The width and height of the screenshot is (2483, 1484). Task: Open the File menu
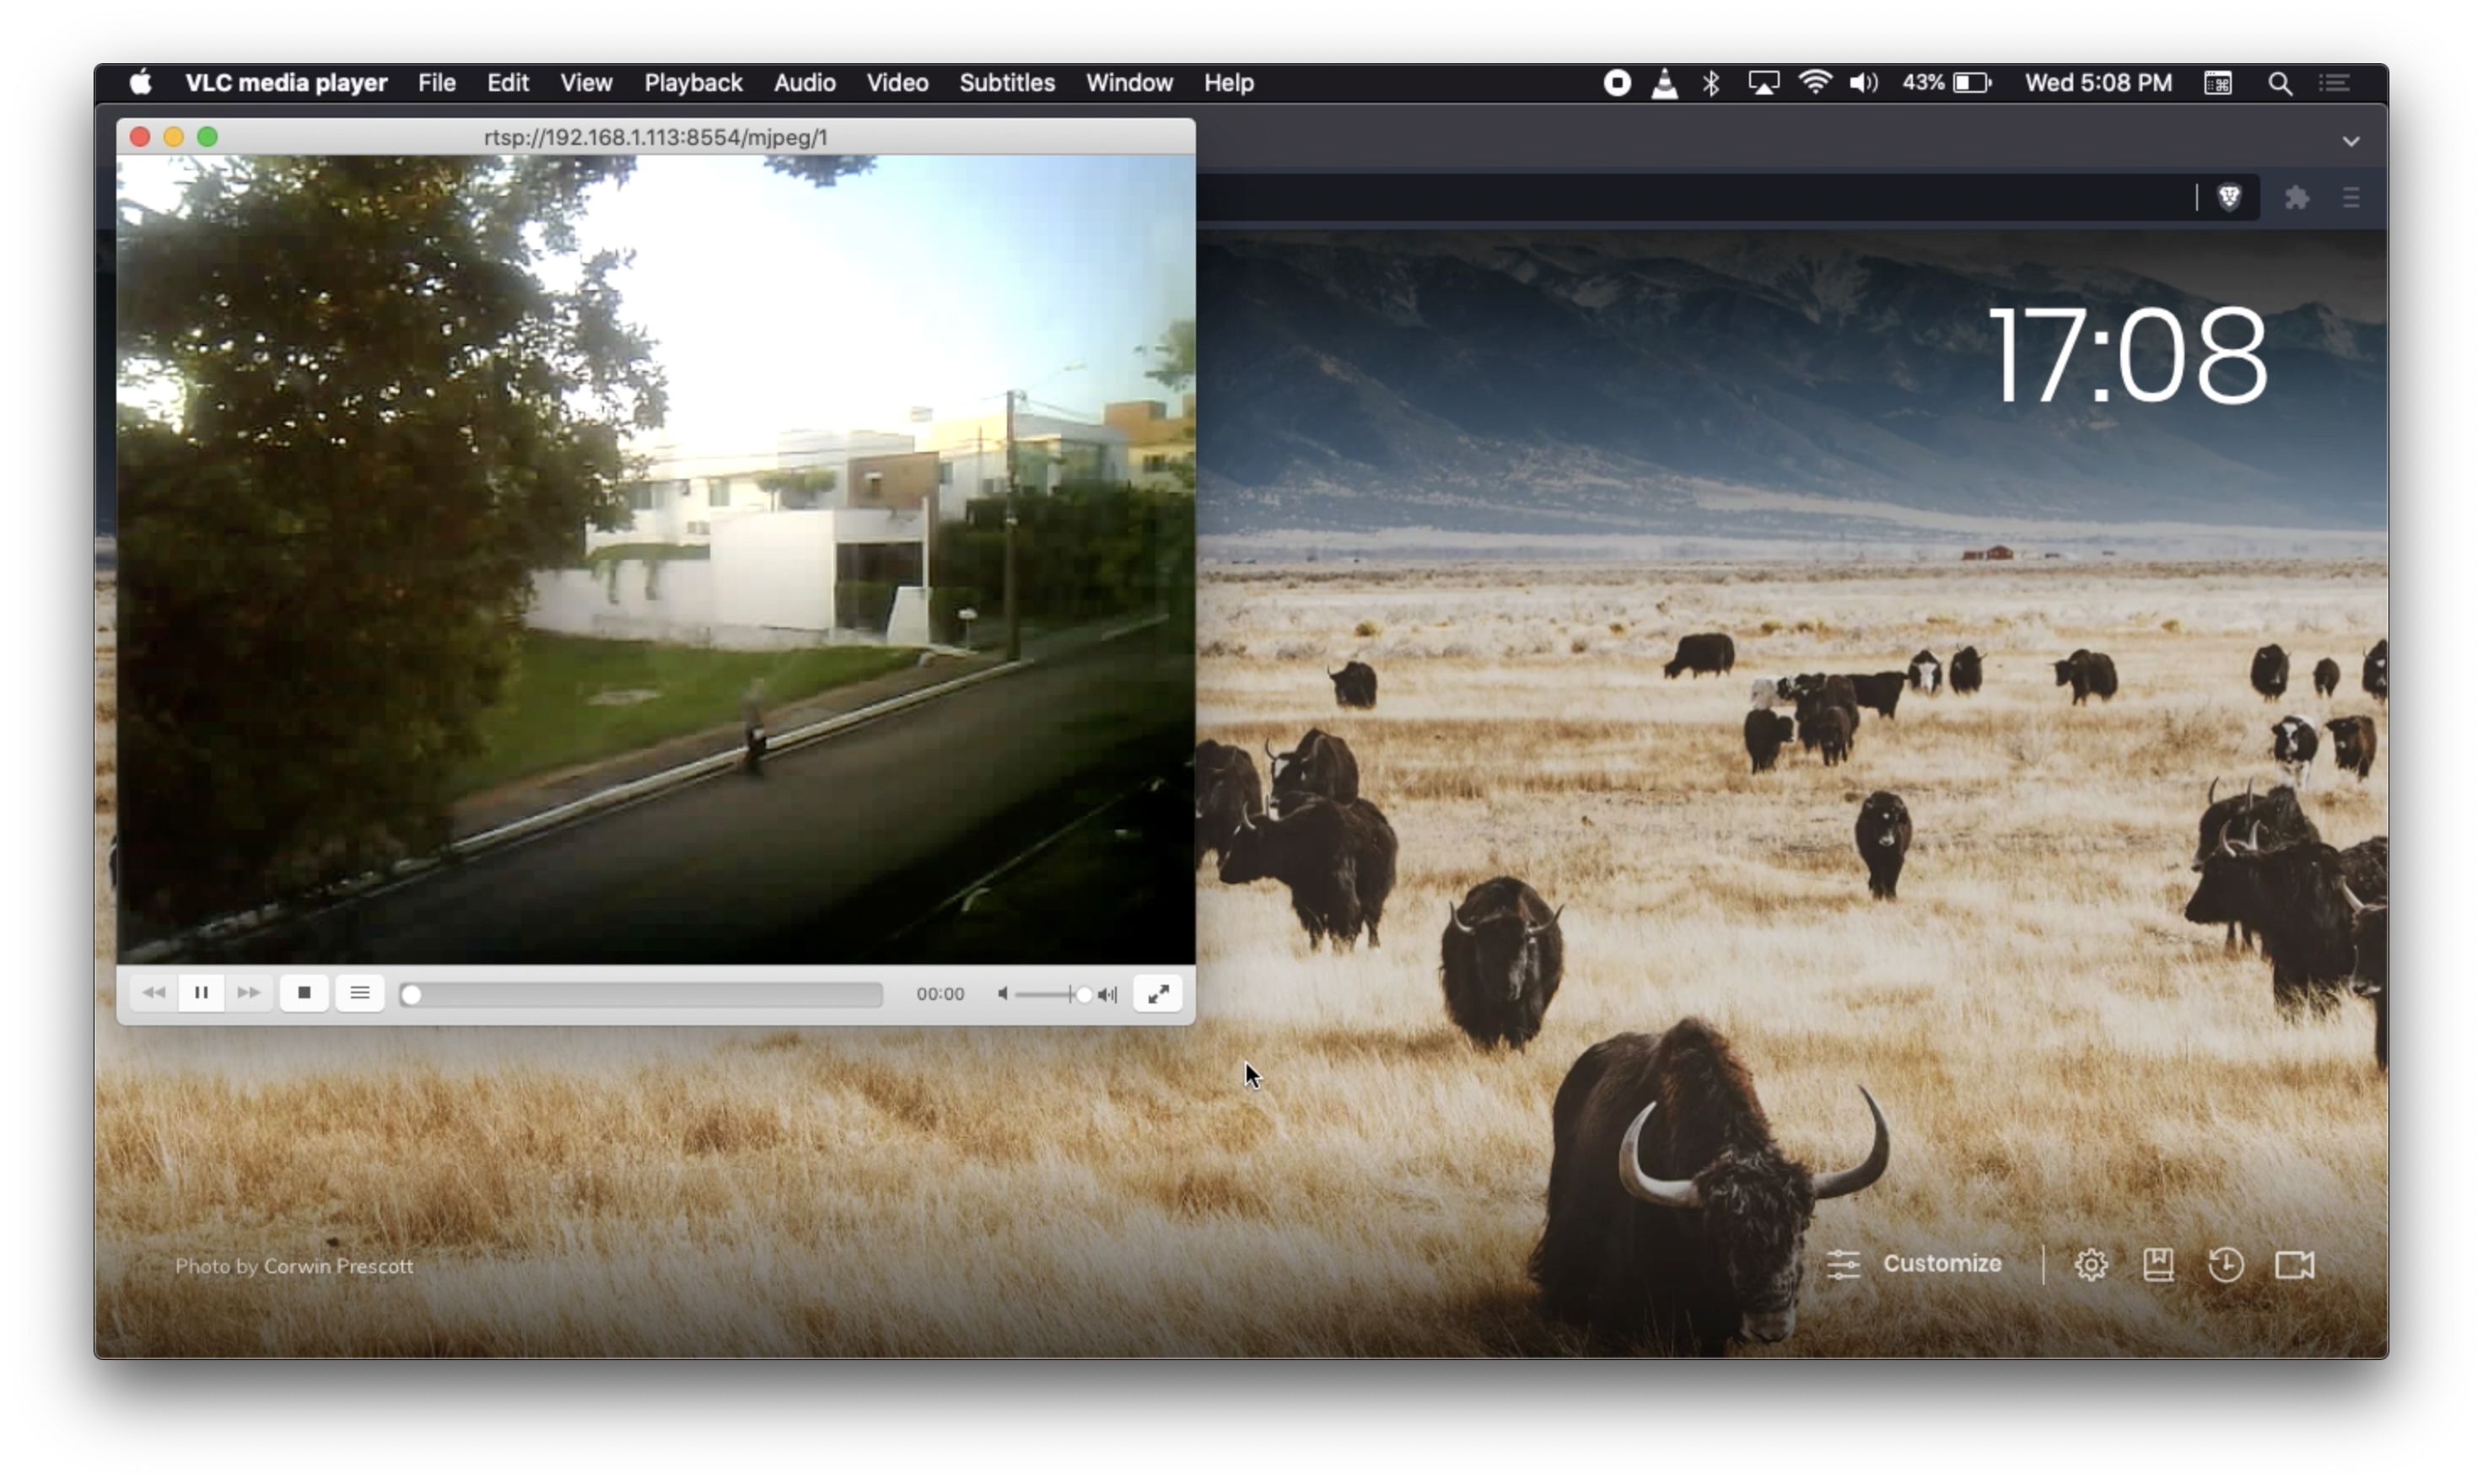click(437, 83)
